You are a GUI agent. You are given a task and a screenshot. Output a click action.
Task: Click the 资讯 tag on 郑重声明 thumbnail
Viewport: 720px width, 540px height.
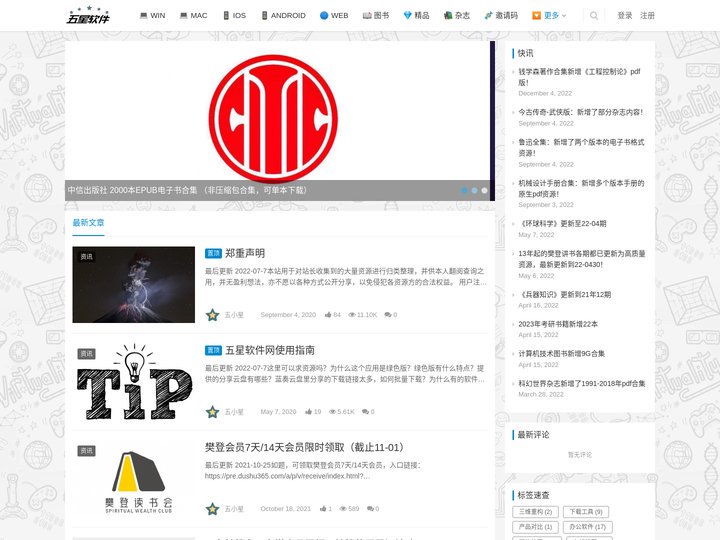[86, 257]
